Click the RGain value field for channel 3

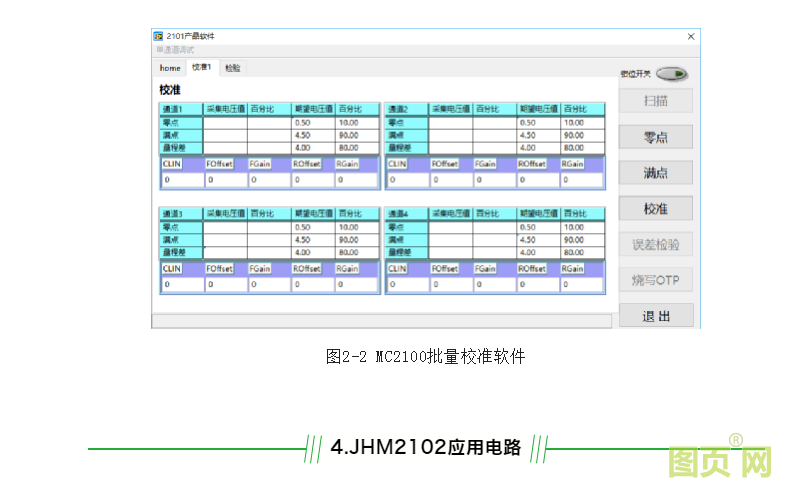coord(356,285)
